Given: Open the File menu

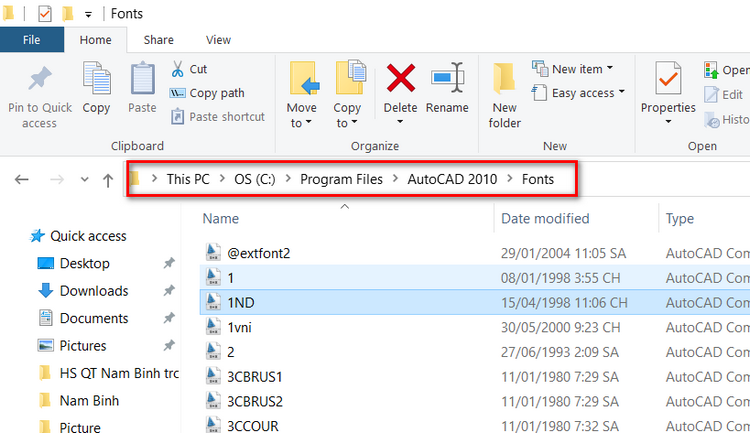Looking at the screenshot, I should pos(32,40).
